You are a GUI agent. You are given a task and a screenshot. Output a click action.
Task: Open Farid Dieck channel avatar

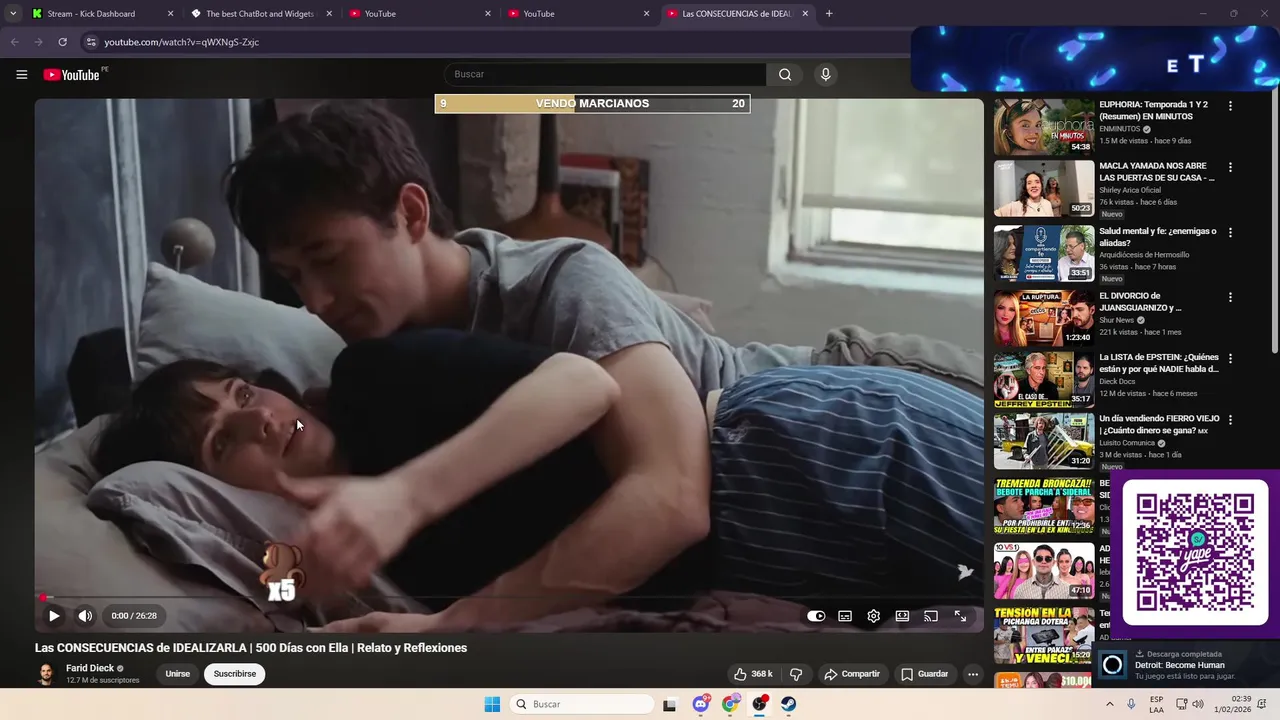point(46,674)
